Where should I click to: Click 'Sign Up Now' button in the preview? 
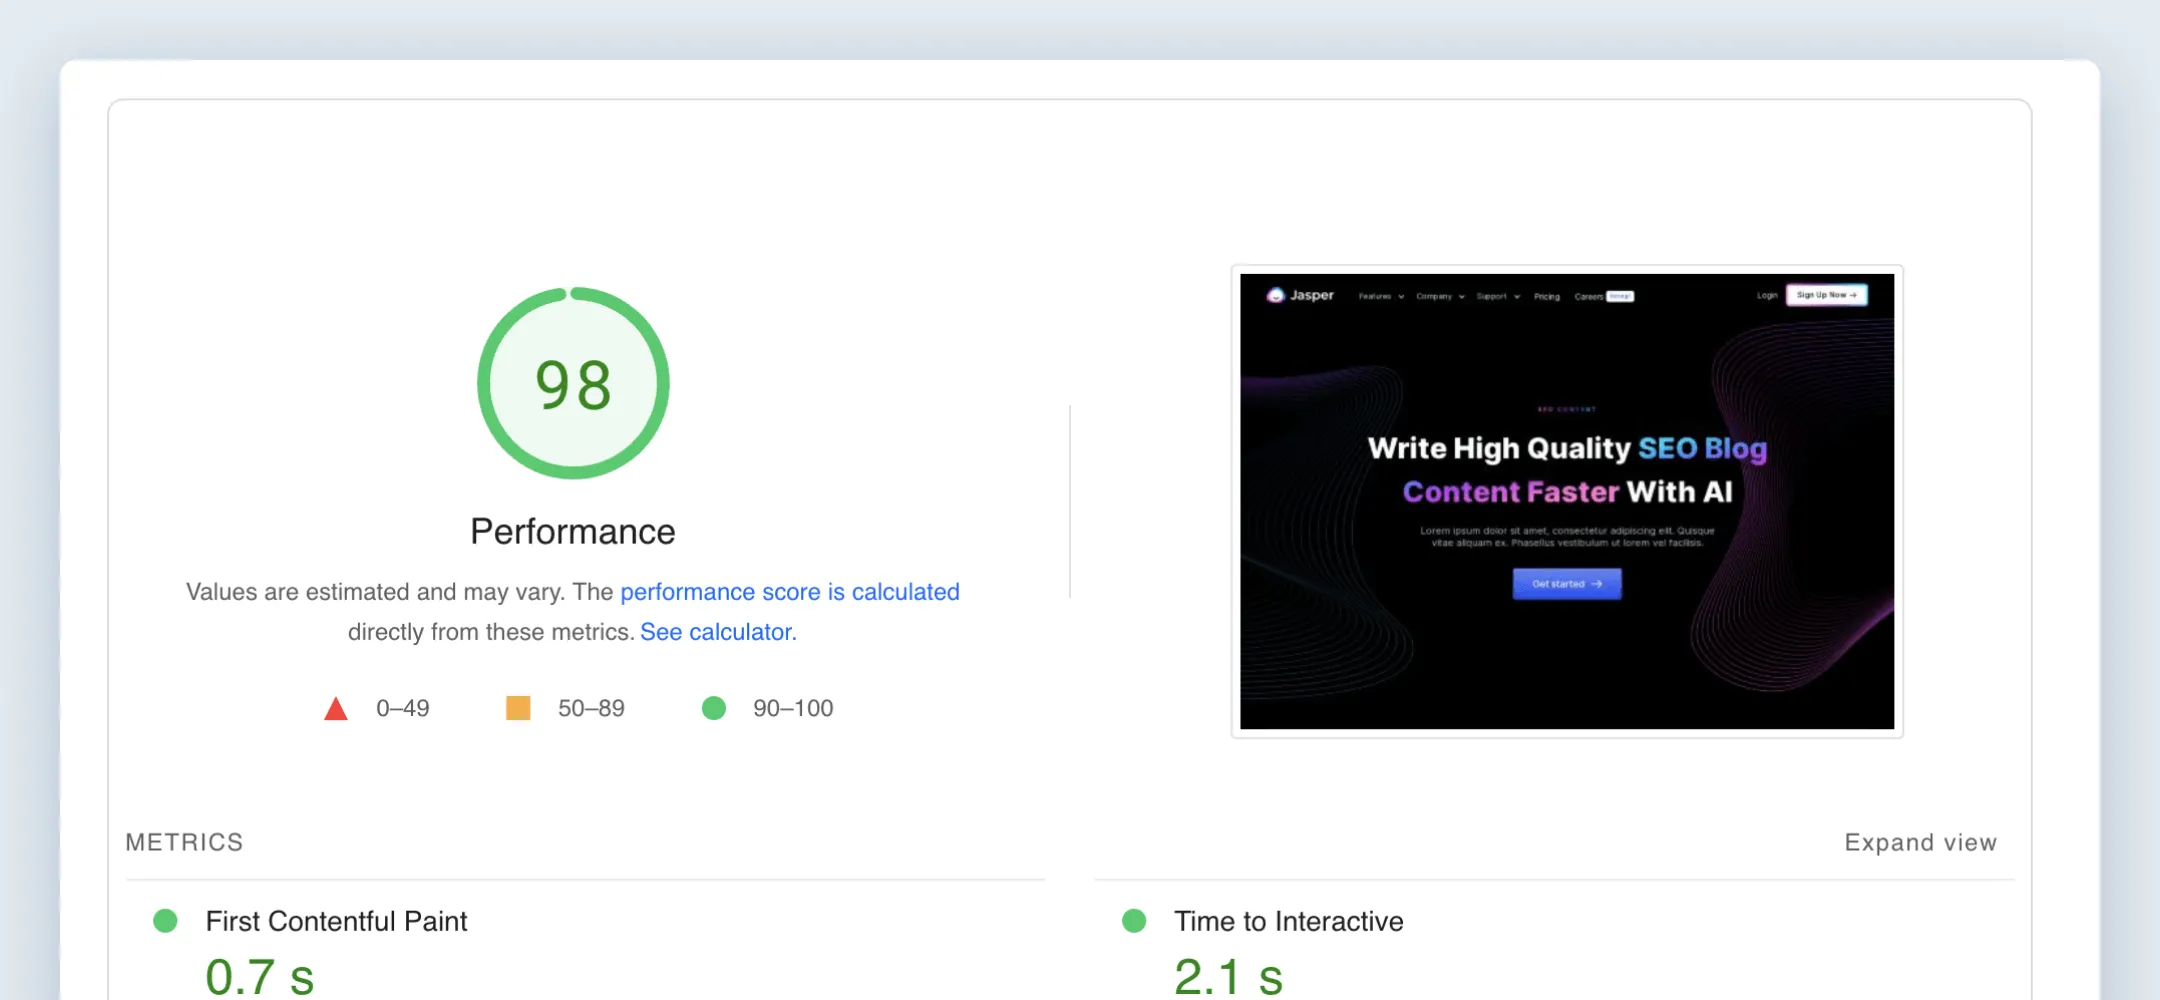pos(1826,295)
